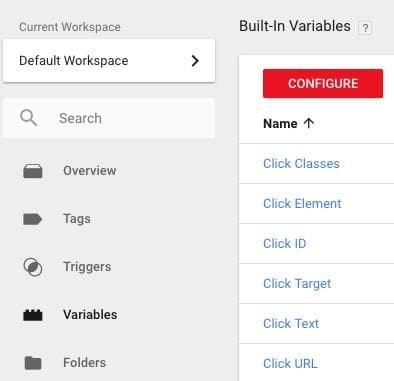Open the Folders folder icon

[33, 363]
